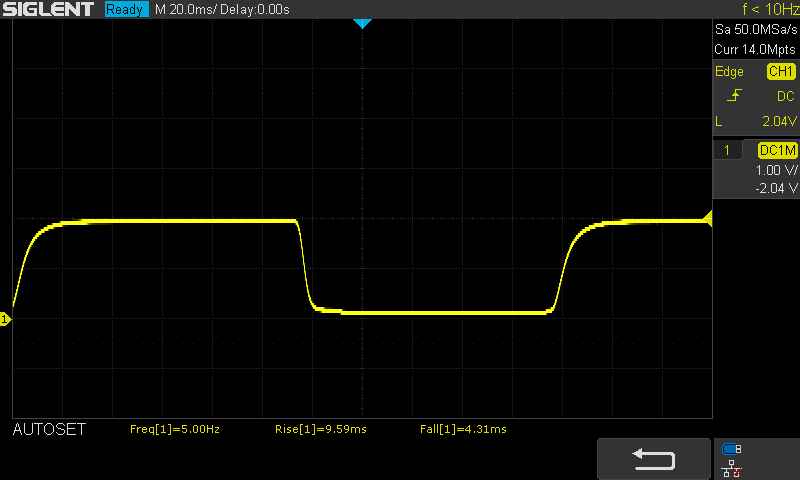The width and height of the screenshot is (800, 480).
Task: Click the trigger coupling 'DC' label
Action: click(786, 96)
